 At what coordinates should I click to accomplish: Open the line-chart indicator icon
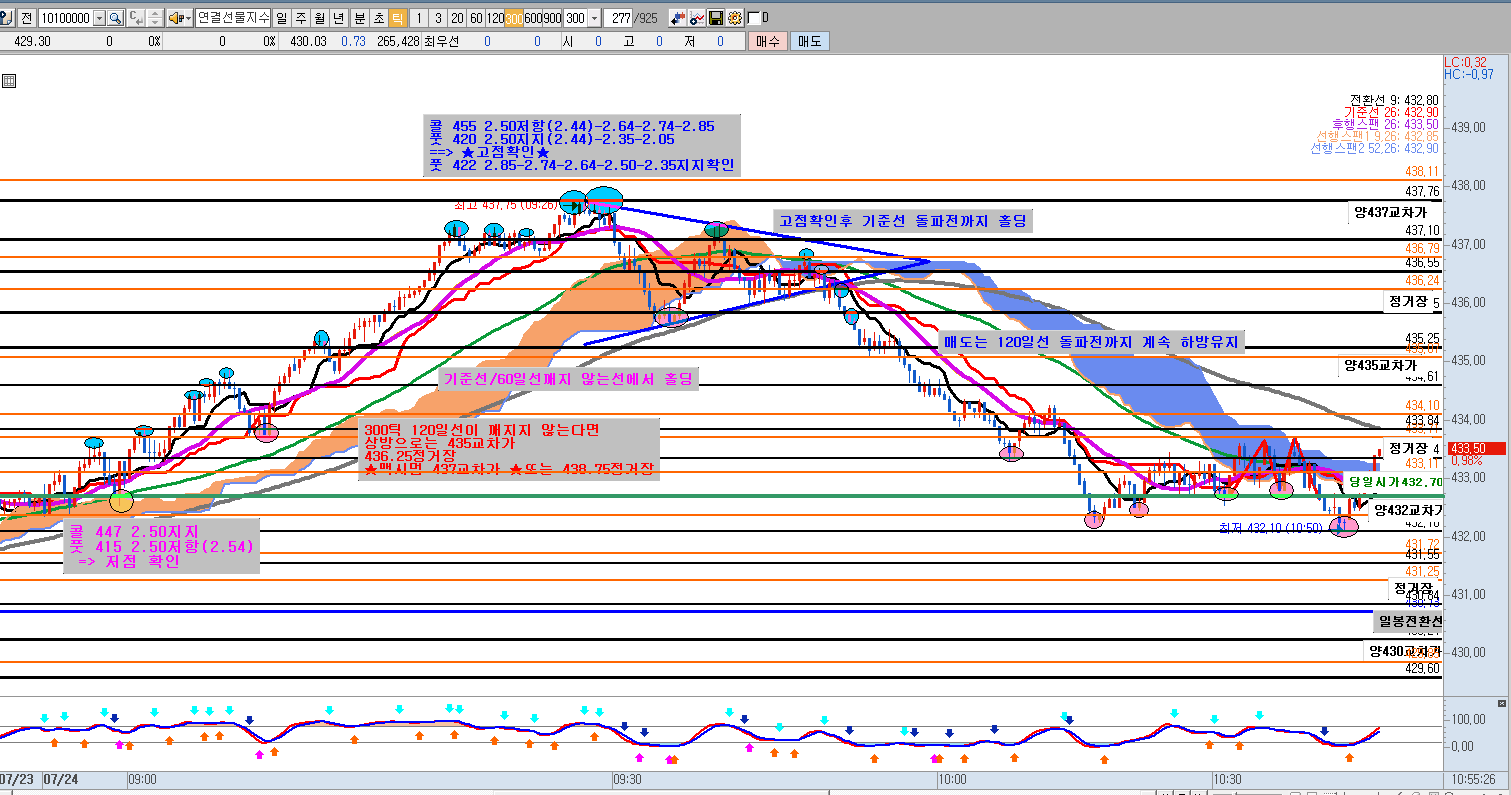[x=697, y=18]
